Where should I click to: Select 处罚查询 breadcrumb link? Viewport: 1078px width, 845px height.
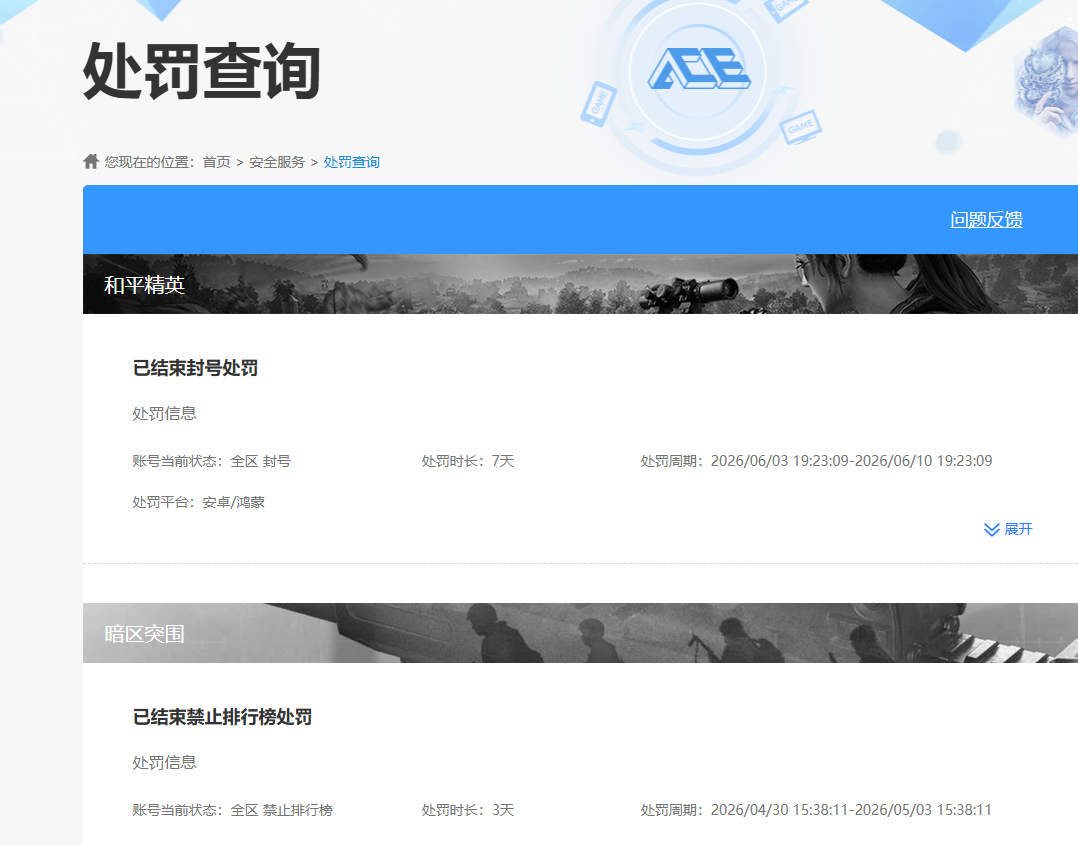[x=351, y=162]
